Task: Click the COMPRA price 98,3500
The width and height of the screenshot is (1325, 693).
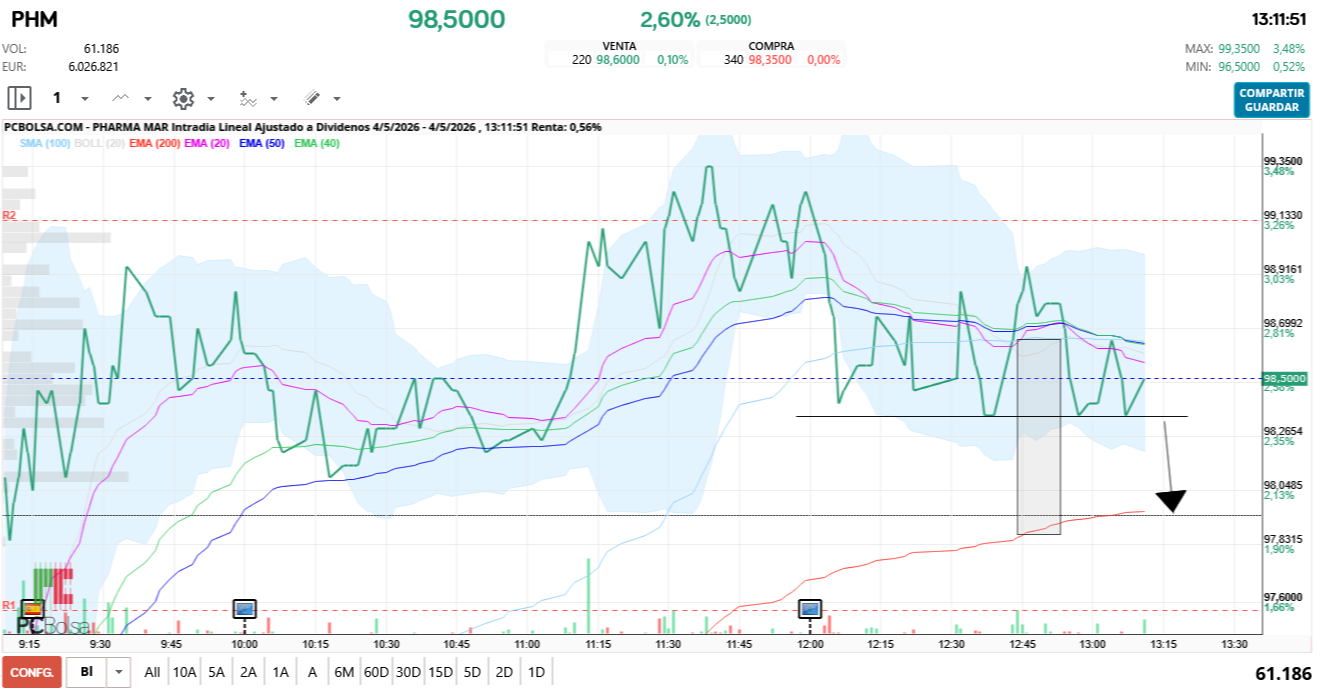Action: coord(770,60)
